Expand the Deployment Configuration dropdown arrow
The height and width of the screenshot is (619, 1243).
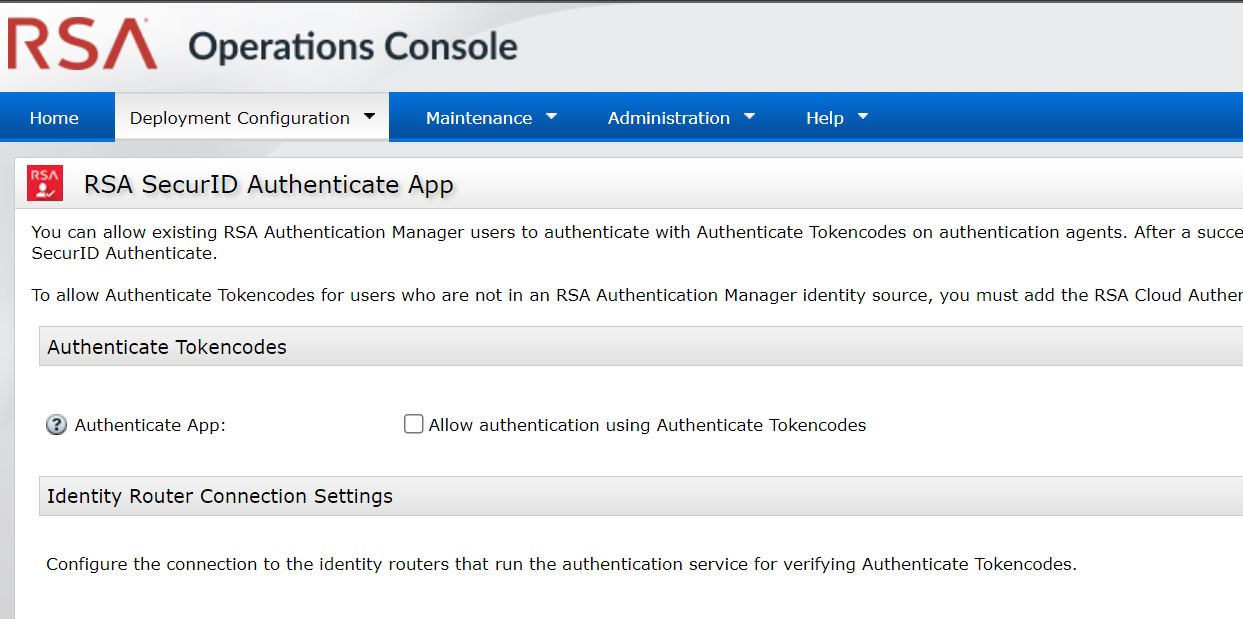pyautogui.click(x=369, y=117)
